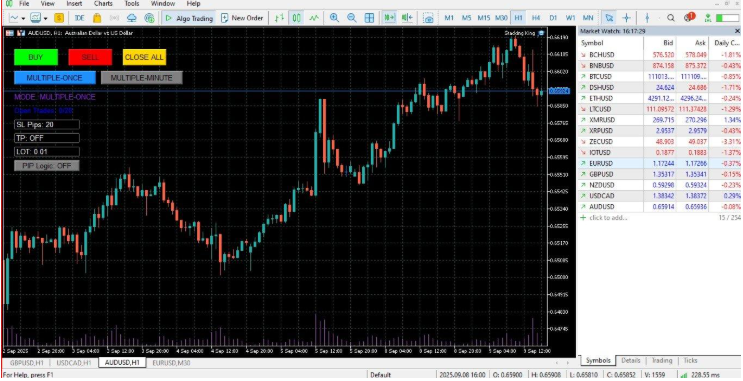Select the vertical line drawing tool
The width and height of the screenshot is (743, 381).
pos(647,18)
